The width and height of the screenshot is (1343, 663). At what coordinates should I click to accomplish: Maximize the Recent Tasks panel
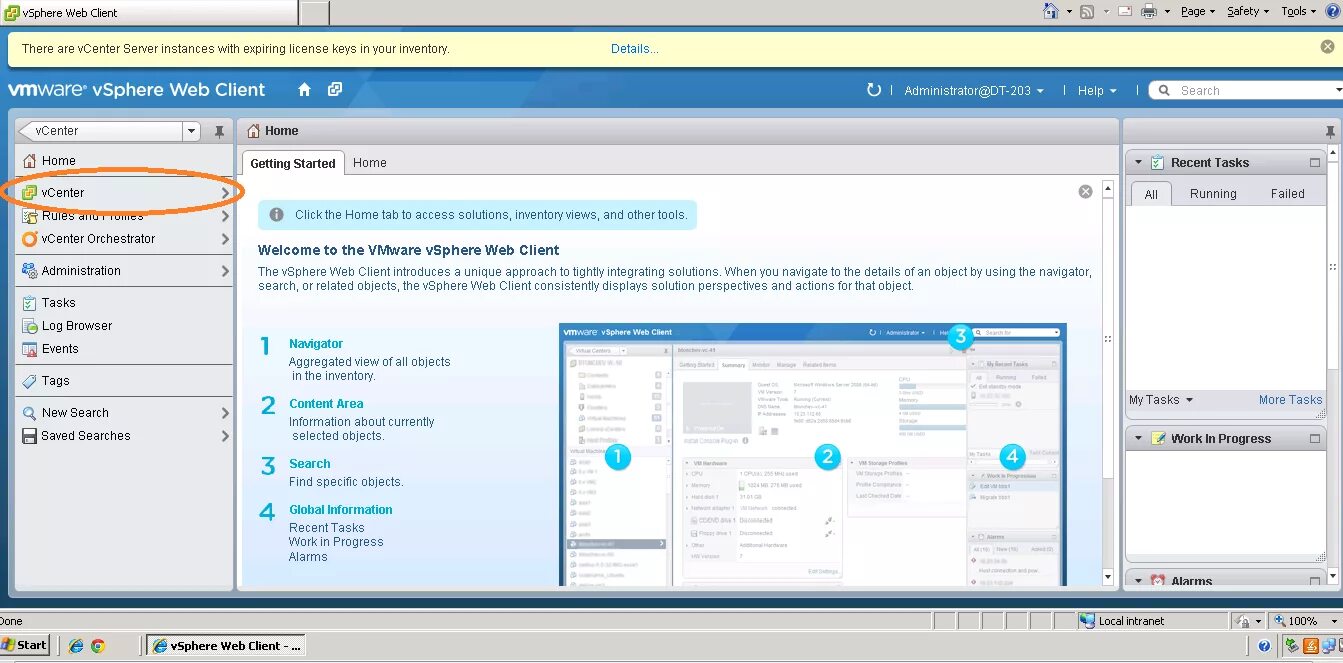pos(1315,162)
